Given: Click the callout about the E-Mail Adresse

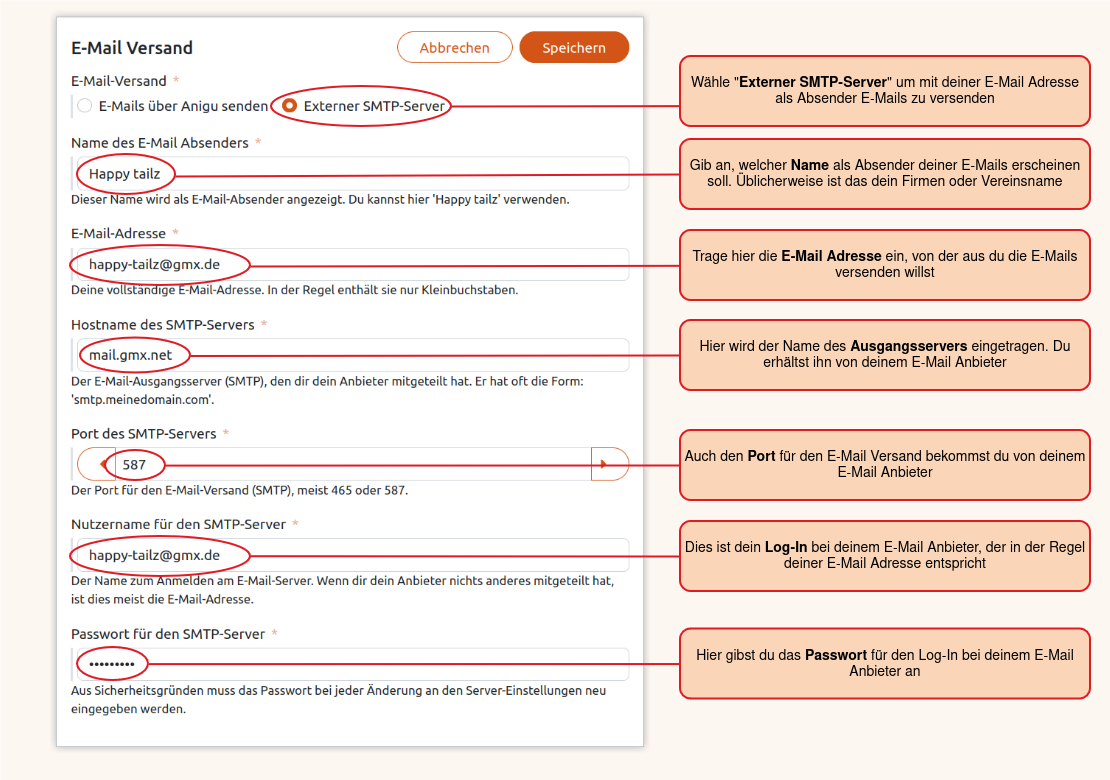Looking at the screenshot, I should coord(884,264).
